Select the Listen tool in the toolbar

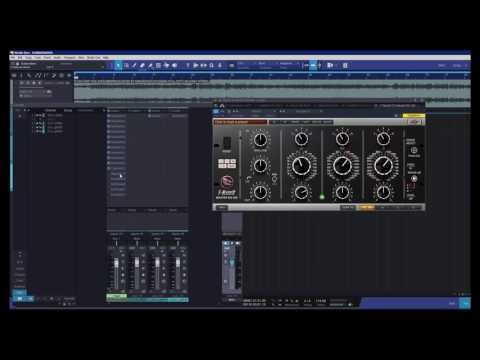(x=174, y=65)
